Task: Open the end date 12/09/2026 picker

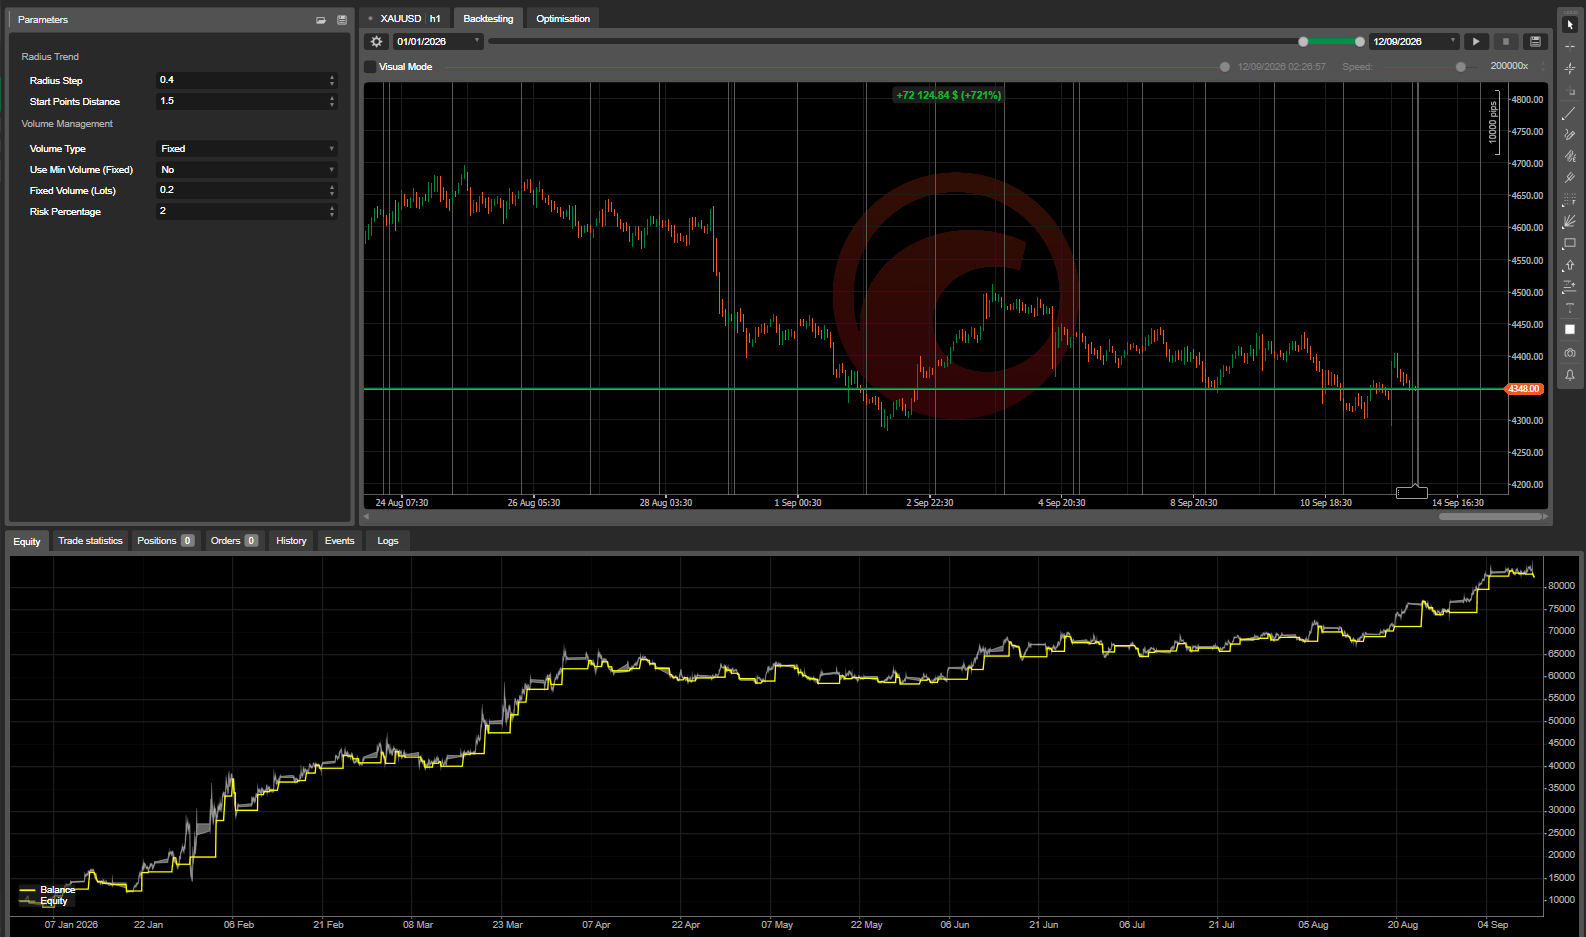Action: tap(1414, 42)
